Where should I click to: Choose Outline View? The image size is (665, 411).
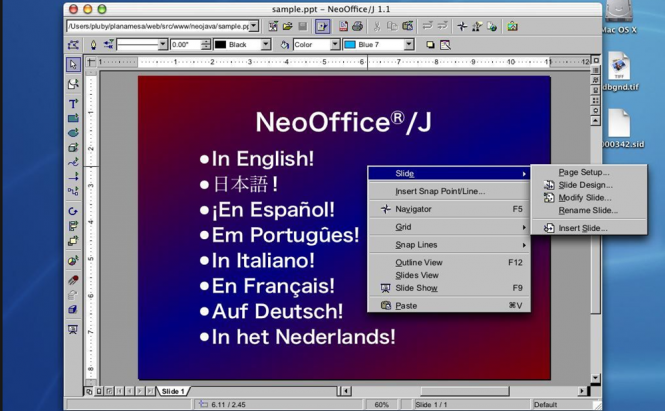tap(449, 263)
